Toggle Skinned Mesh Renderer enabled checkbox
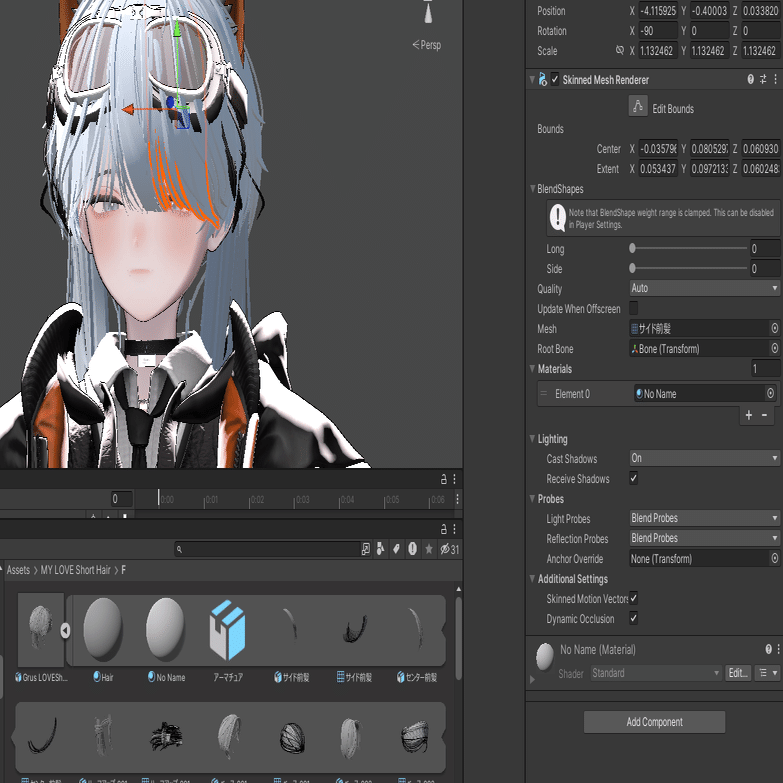This screenshot has width=783, height=783. pyautogui.click(x=555, y=79)
